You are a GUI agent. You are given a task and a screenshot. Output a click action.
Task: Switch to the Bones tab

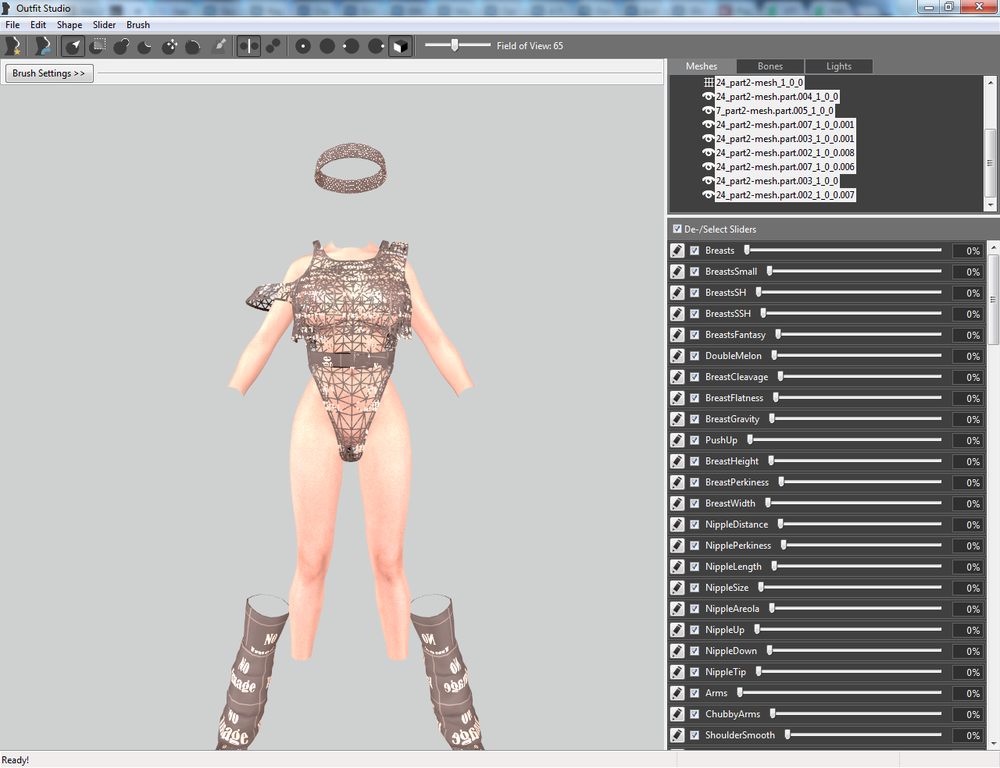point(770,66)
